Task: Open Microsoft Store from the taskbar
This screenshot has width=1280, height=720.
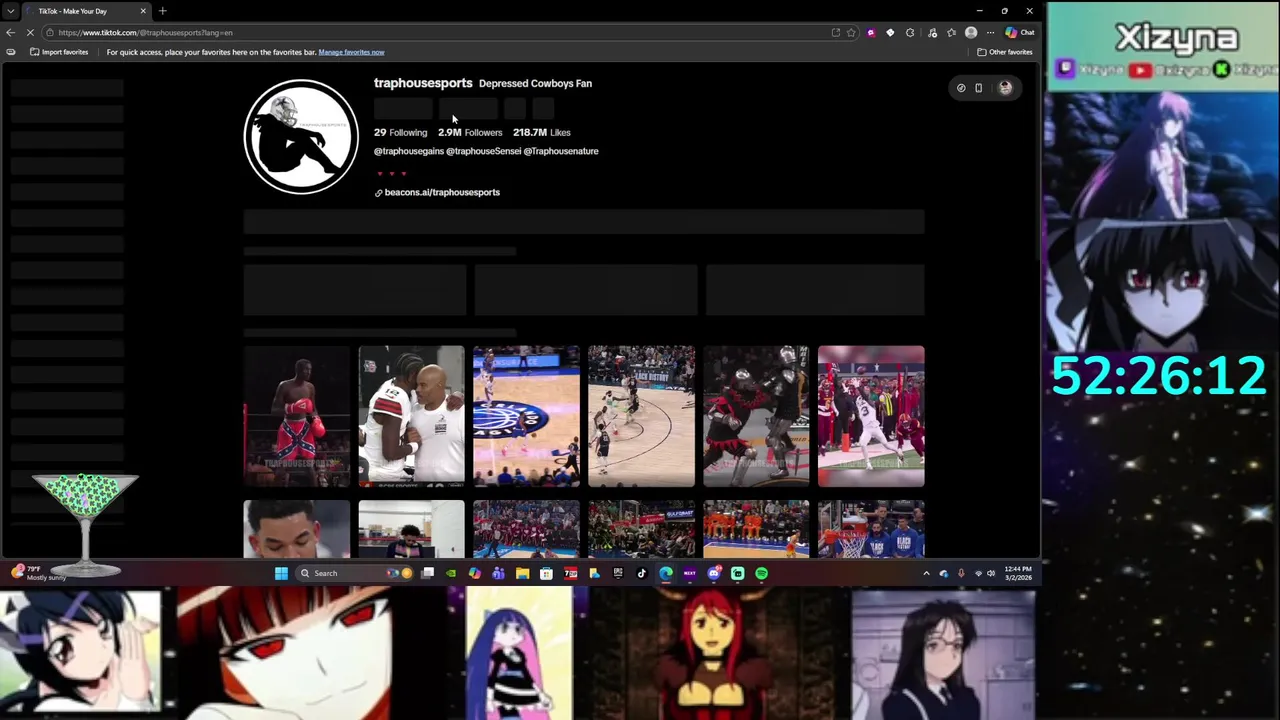Action: click(546, 573)
